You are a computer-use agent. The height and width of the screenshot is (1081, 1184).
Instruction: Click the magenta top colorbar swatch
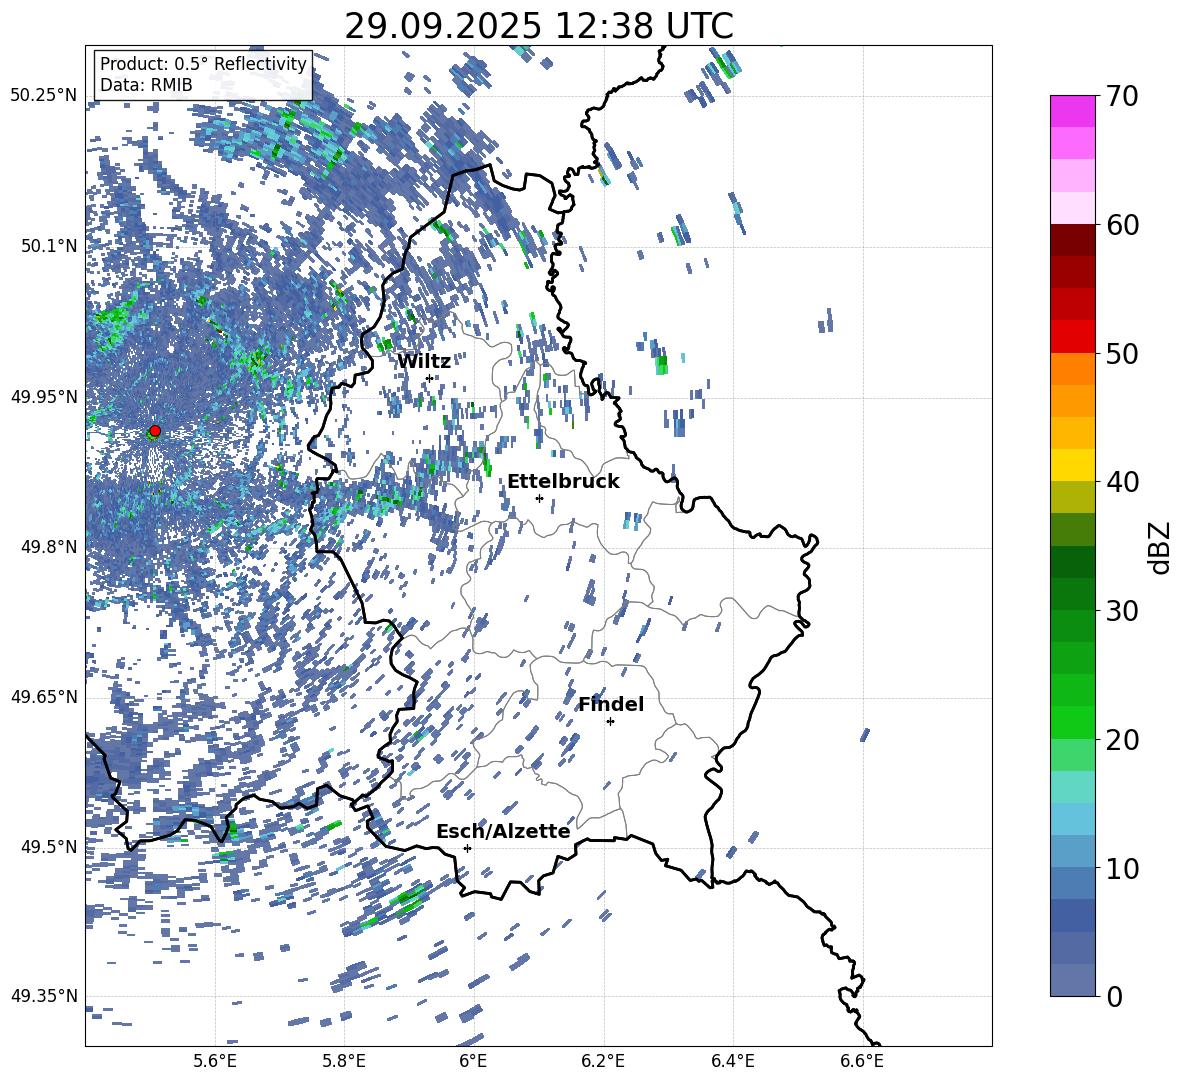[x=1072, y=112]
